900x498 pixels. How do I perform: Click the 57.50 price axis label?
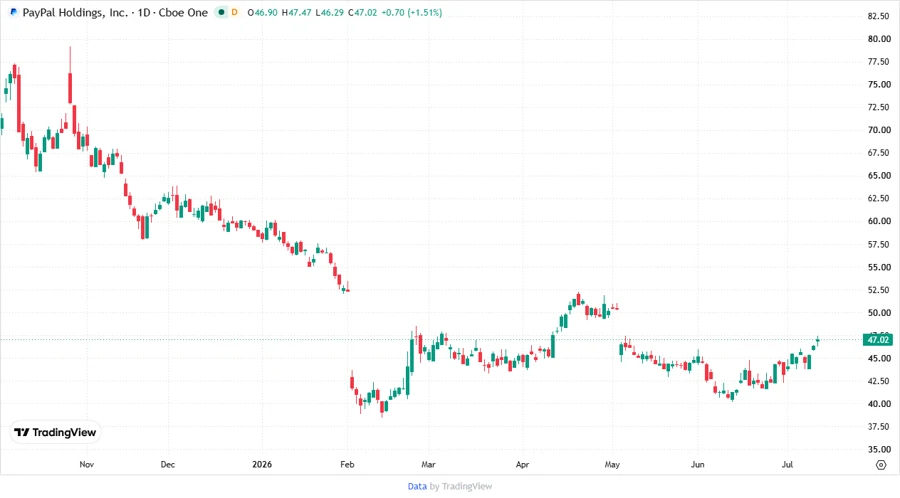click(879, 244)
